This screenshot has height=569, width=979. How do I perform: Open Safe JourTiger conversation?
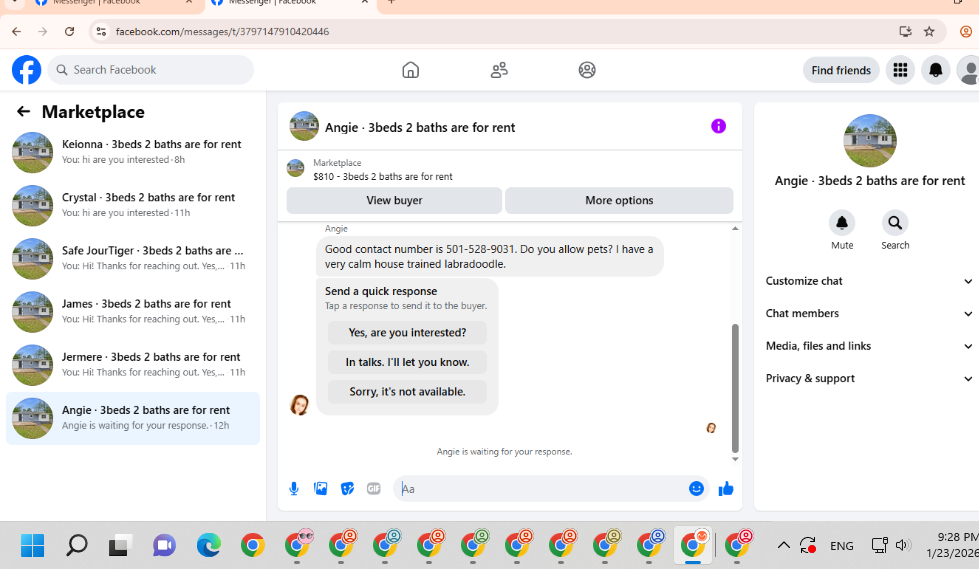(132, 258)
